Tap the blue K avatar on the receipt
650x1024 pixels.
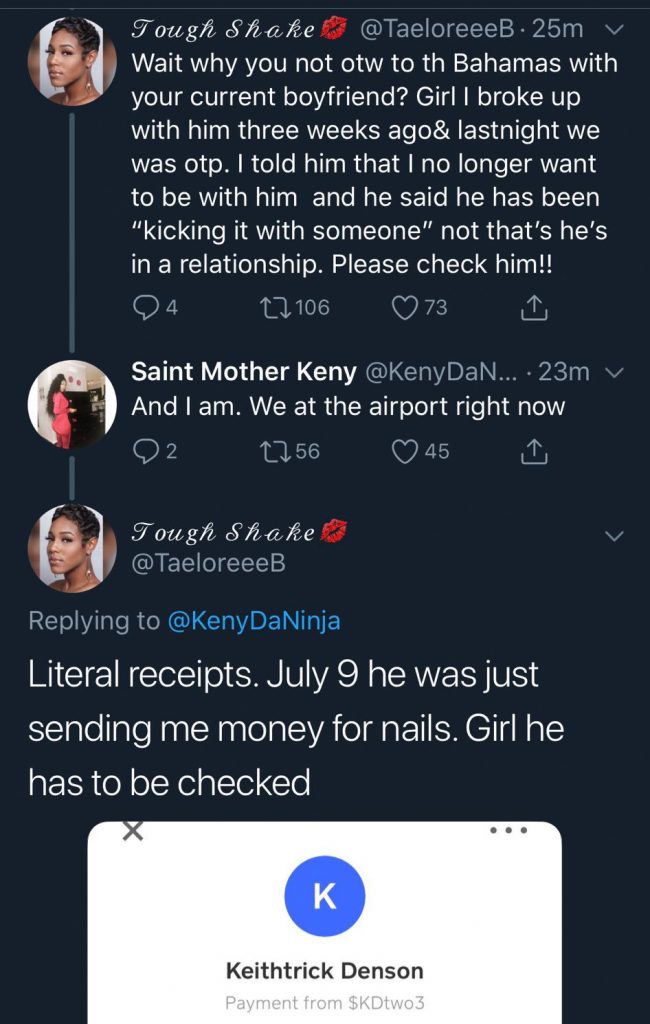pos(325,896)
